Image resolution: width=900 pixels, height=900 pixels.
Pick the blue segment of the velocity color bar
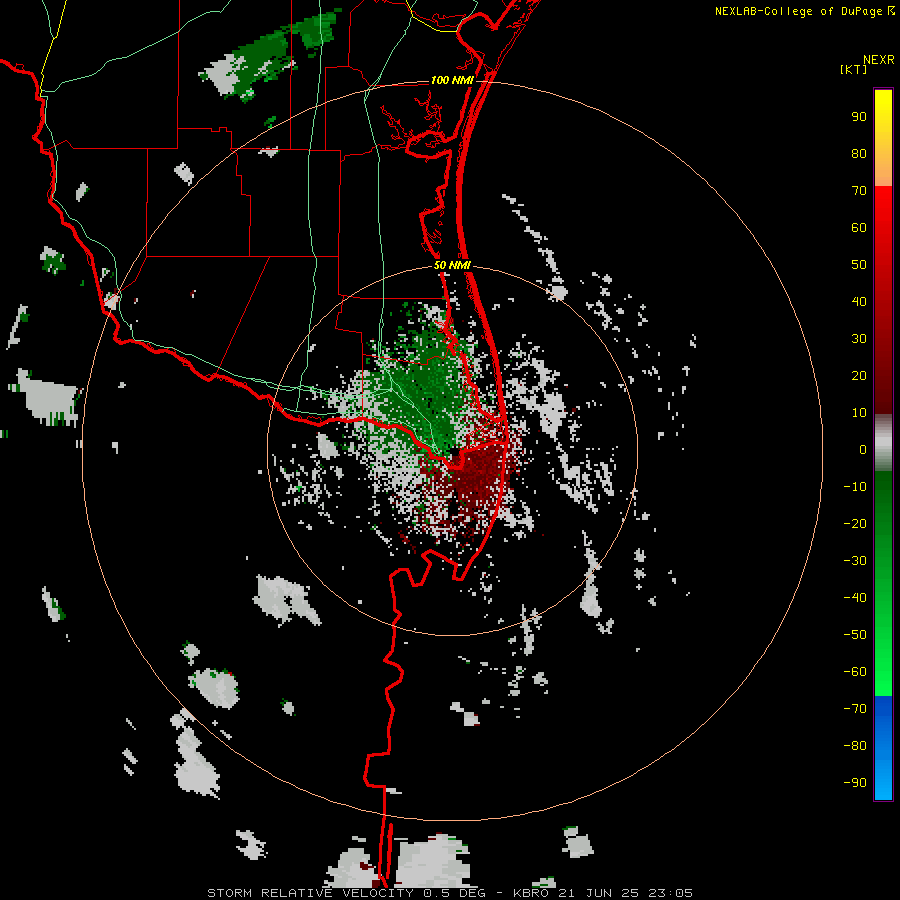883,747
